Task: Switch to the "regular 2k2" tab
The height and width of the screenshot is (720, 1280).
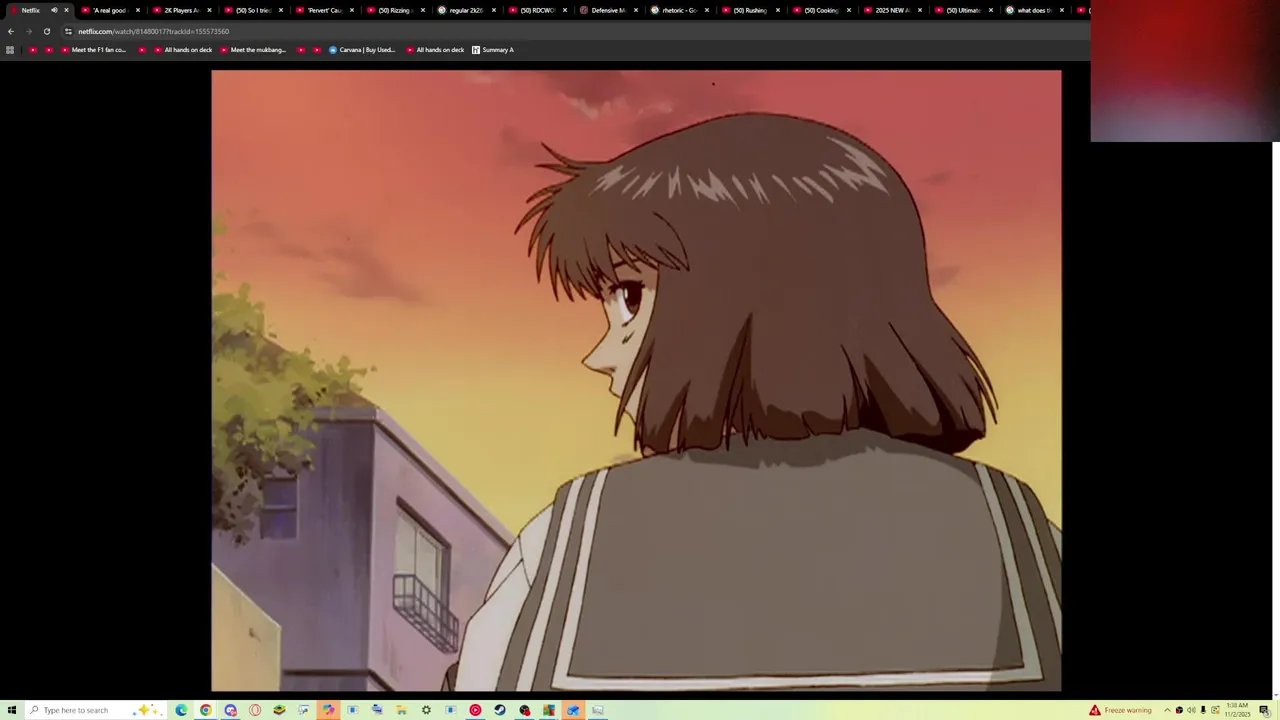Action: click(x=465, y=10)
